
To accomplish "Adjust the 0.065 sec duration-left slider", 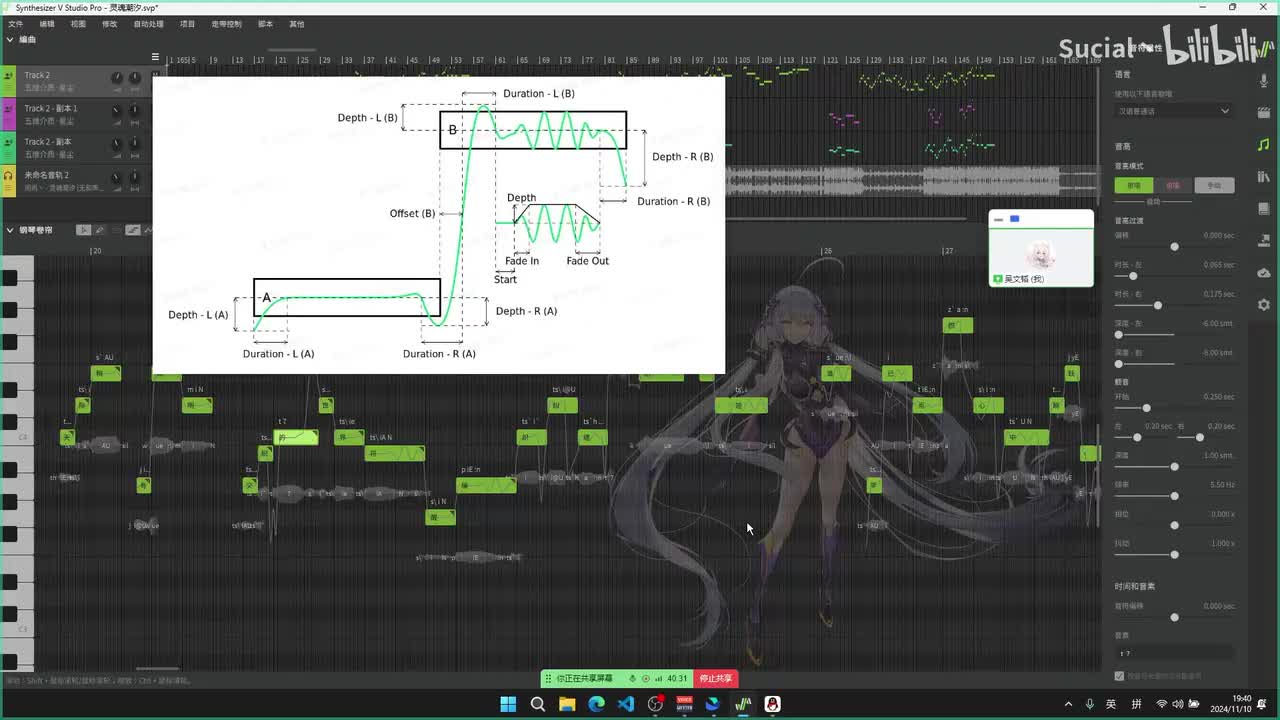I will [1133, 276].
